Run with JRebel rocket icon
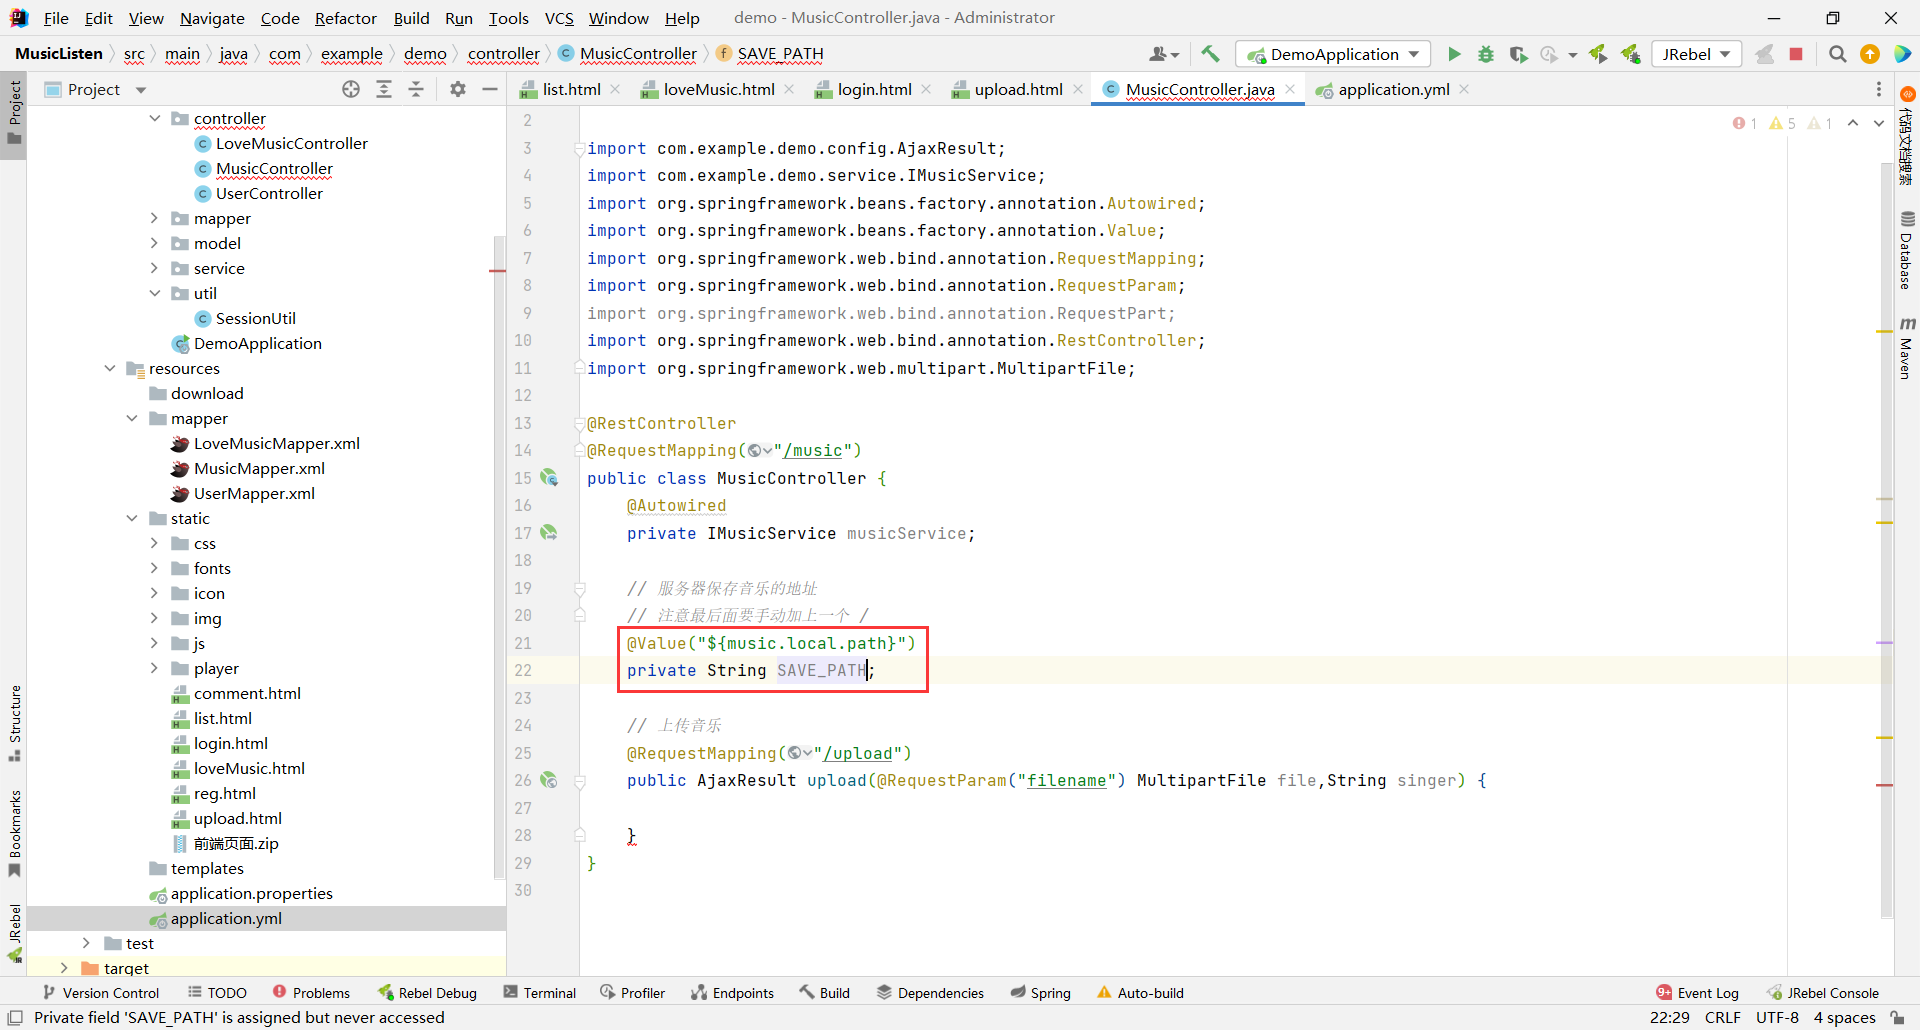Screen dimensions: 1920x1030 [1598, 54]
